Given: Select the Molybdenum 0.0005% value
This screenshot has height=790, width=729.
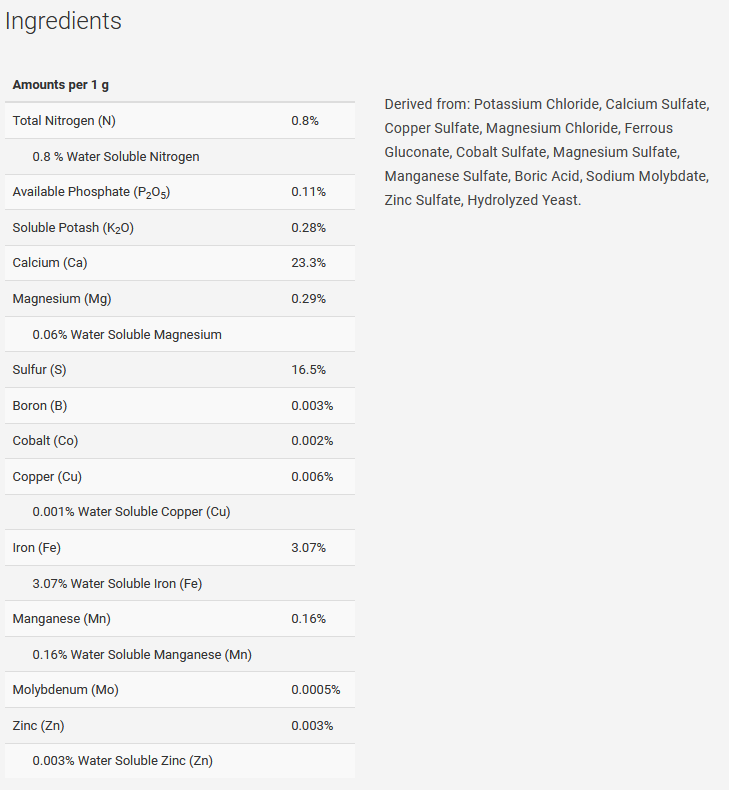Looking at the screenshot, I should point(315,690).
